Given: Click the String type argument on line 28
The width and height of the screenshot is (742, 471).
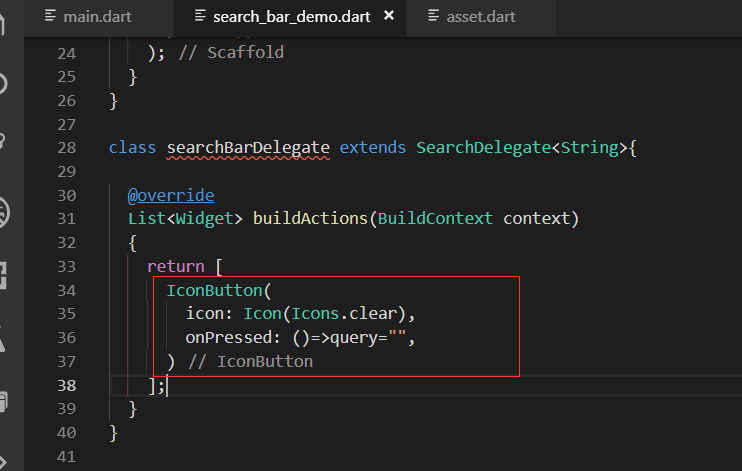Looking at the screenshot, I should (x=590, y=148).
